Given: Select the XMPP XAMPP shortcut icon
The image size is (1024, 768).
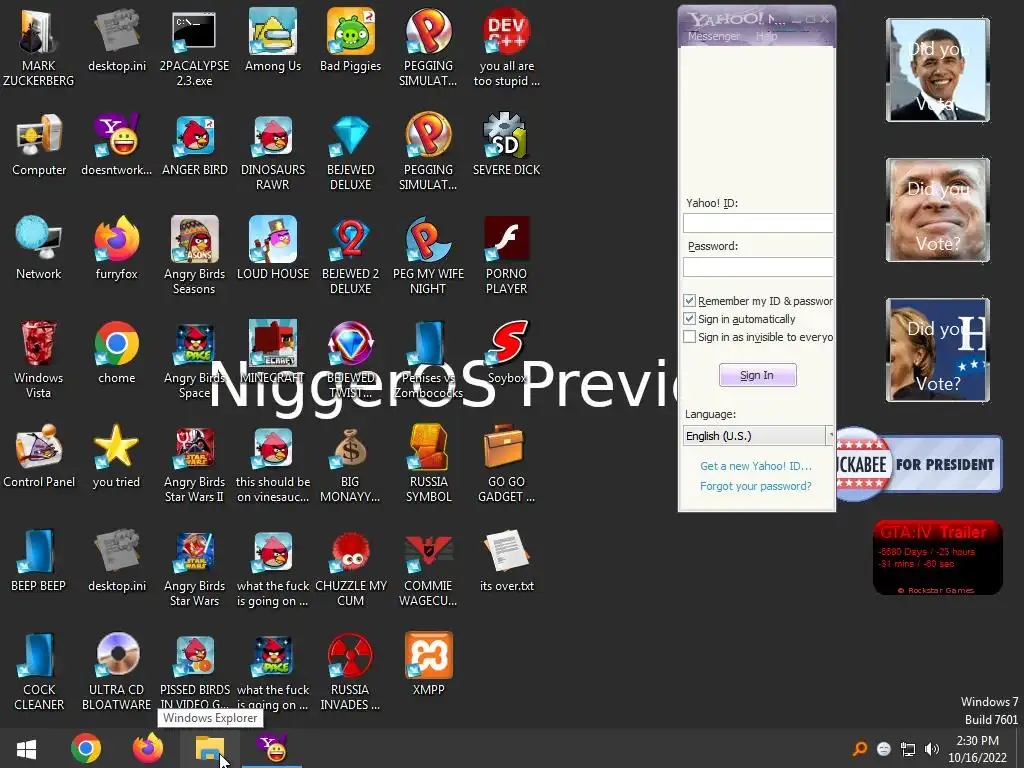Looking at the screenshot, I should (428, 664).
